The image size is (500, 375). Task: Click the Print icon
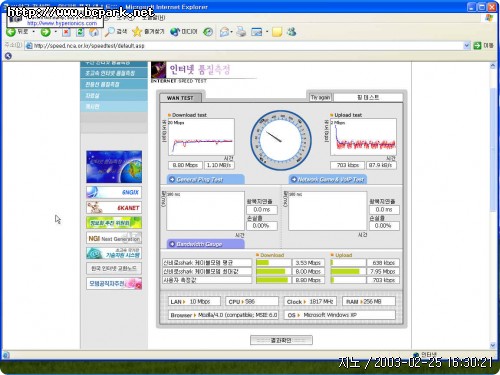(x=241, y=32)
